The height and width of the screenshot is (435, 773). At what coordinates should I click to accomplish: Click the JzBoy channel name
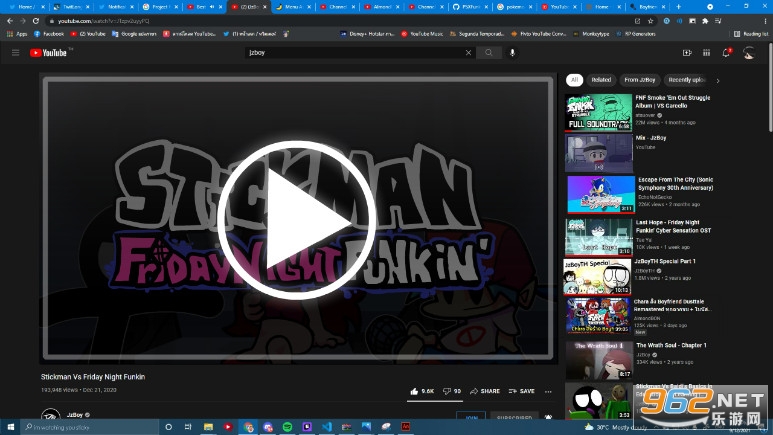[x=74, y=415]
